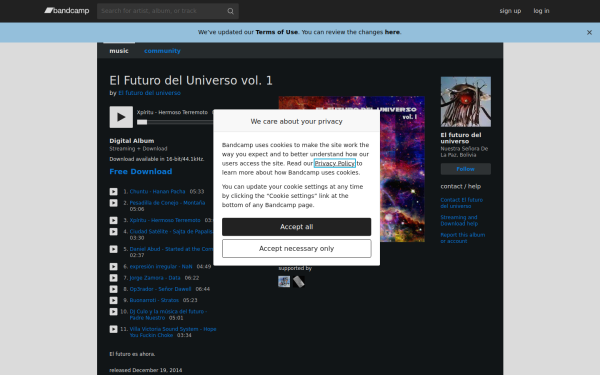Play track 3 Xpiritu - Hermoso Terremoto
The width and height of the screenshot is (600, 375).
pos(114,220)
